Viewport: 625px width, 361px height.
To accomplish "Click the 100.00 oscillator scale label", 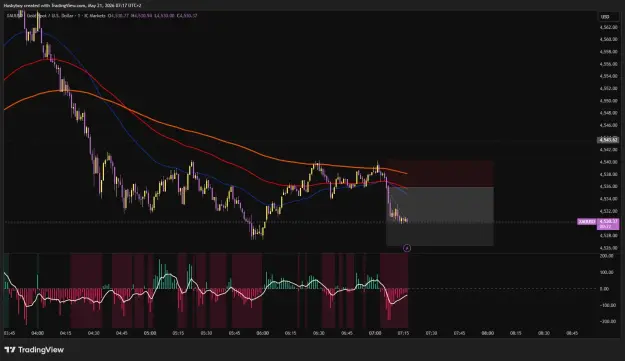I will (607, 272).
